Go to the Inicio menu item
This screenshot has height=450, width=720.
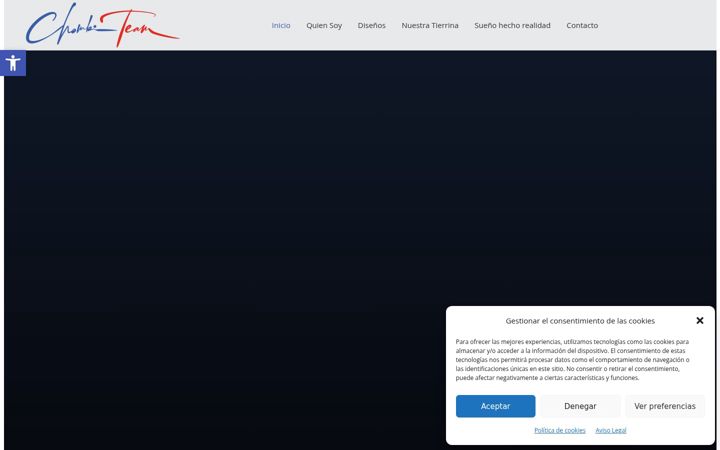(281, 25)
